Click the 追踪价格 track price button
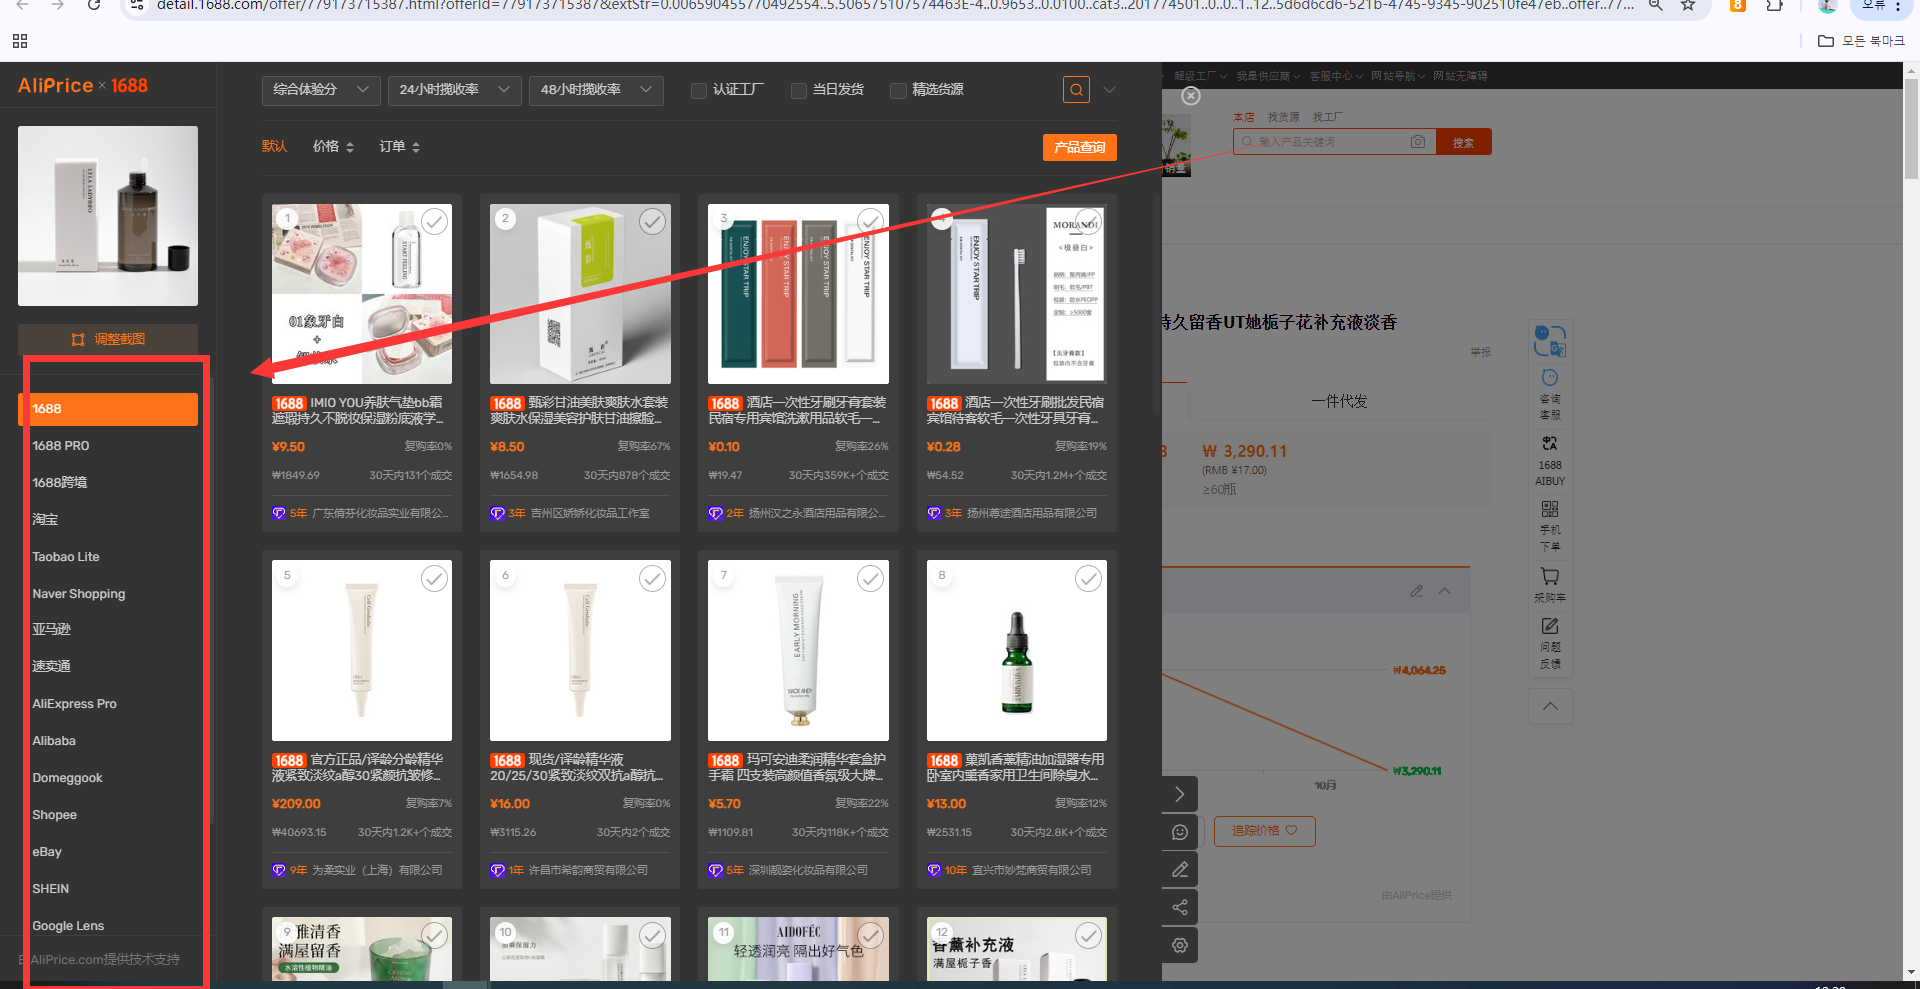The width and height of the screenshot is (1920, 989). pos(1264,831)
